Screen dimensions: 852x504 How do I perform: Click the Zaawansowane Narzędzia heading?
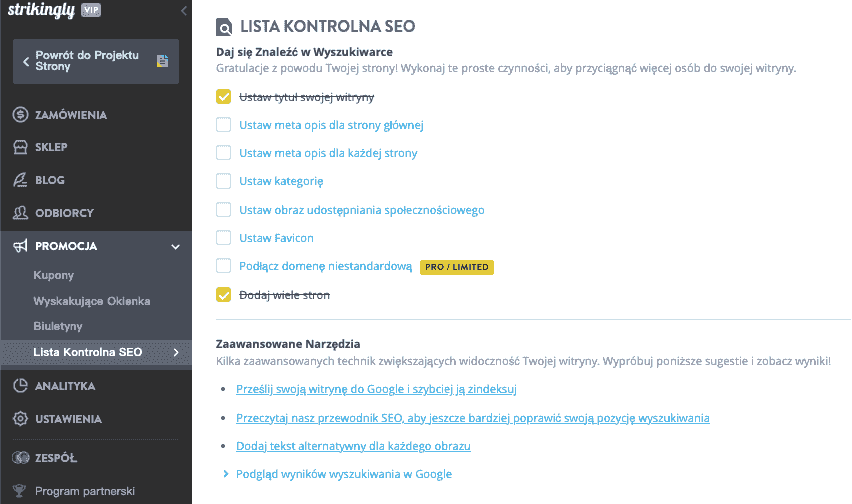coord(288,344)
